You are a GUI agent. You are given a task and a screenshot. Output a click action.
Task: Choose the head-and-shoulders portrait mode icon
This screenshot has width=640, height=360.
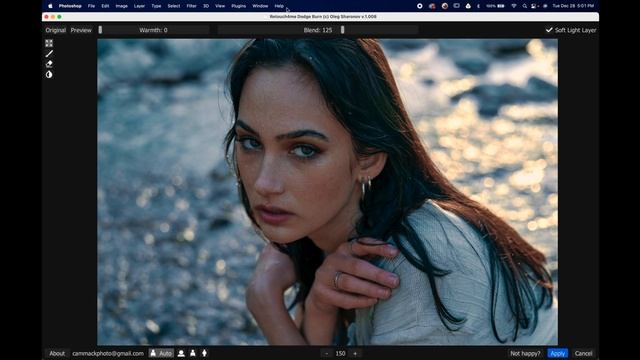pyautogui.click(x=181, y=353)
